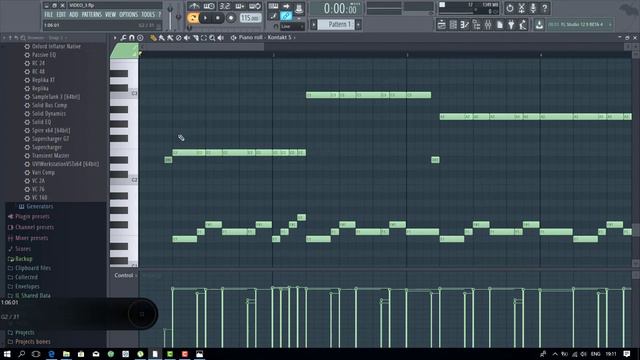Open the EDIT menu

(61, 15)
